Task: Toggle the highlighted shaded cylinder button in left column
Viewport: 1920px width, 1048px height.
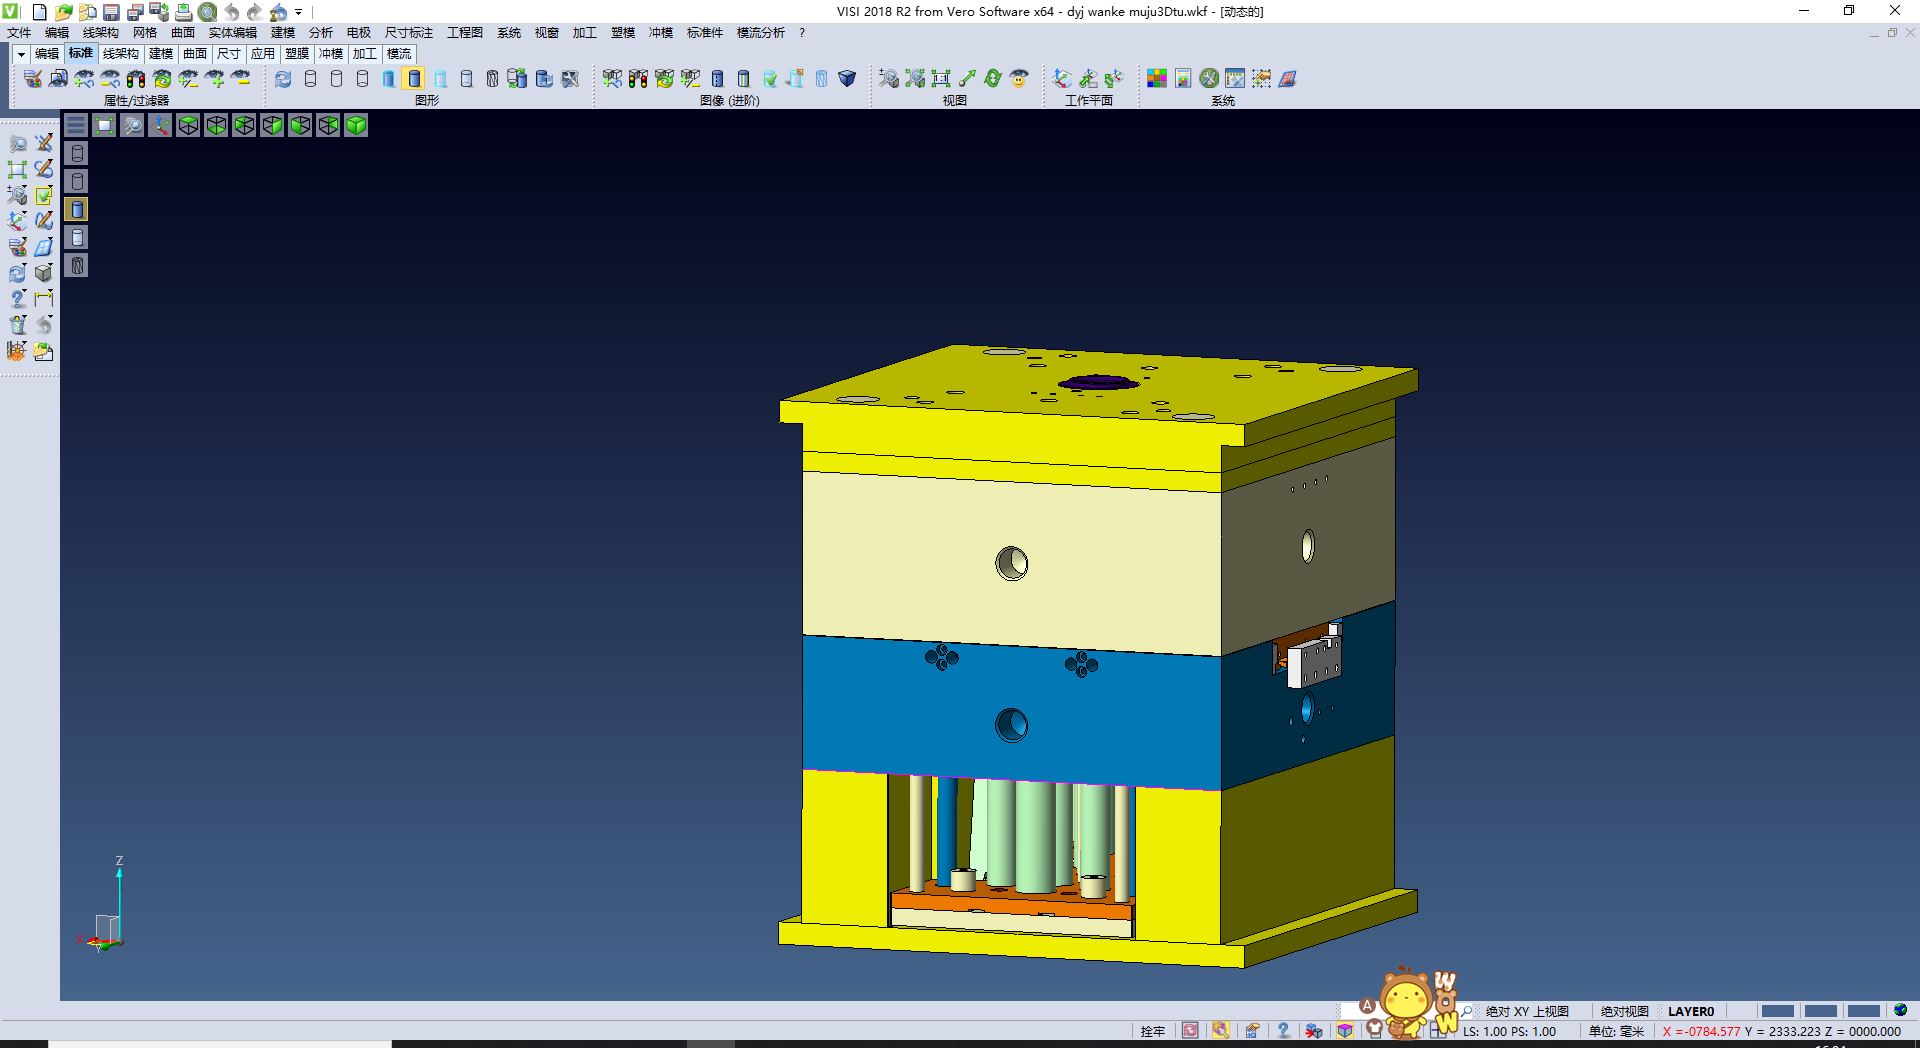Action: pyautogui.click(x=77, y=209)
